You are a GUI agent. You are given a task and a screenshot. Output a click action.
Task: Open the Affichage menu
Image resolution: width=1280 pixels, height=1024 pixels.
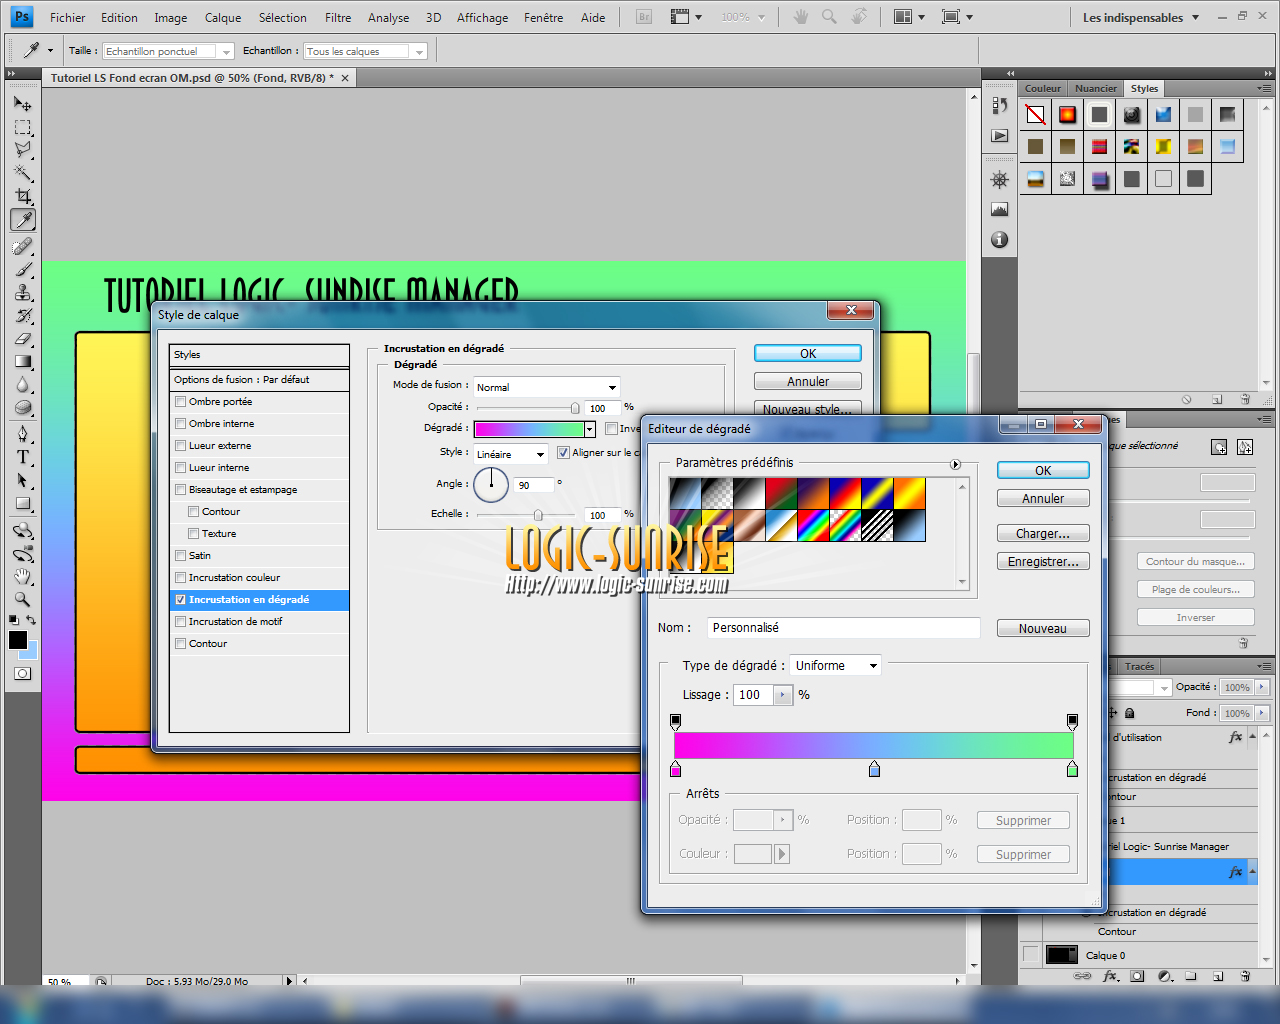482,17
